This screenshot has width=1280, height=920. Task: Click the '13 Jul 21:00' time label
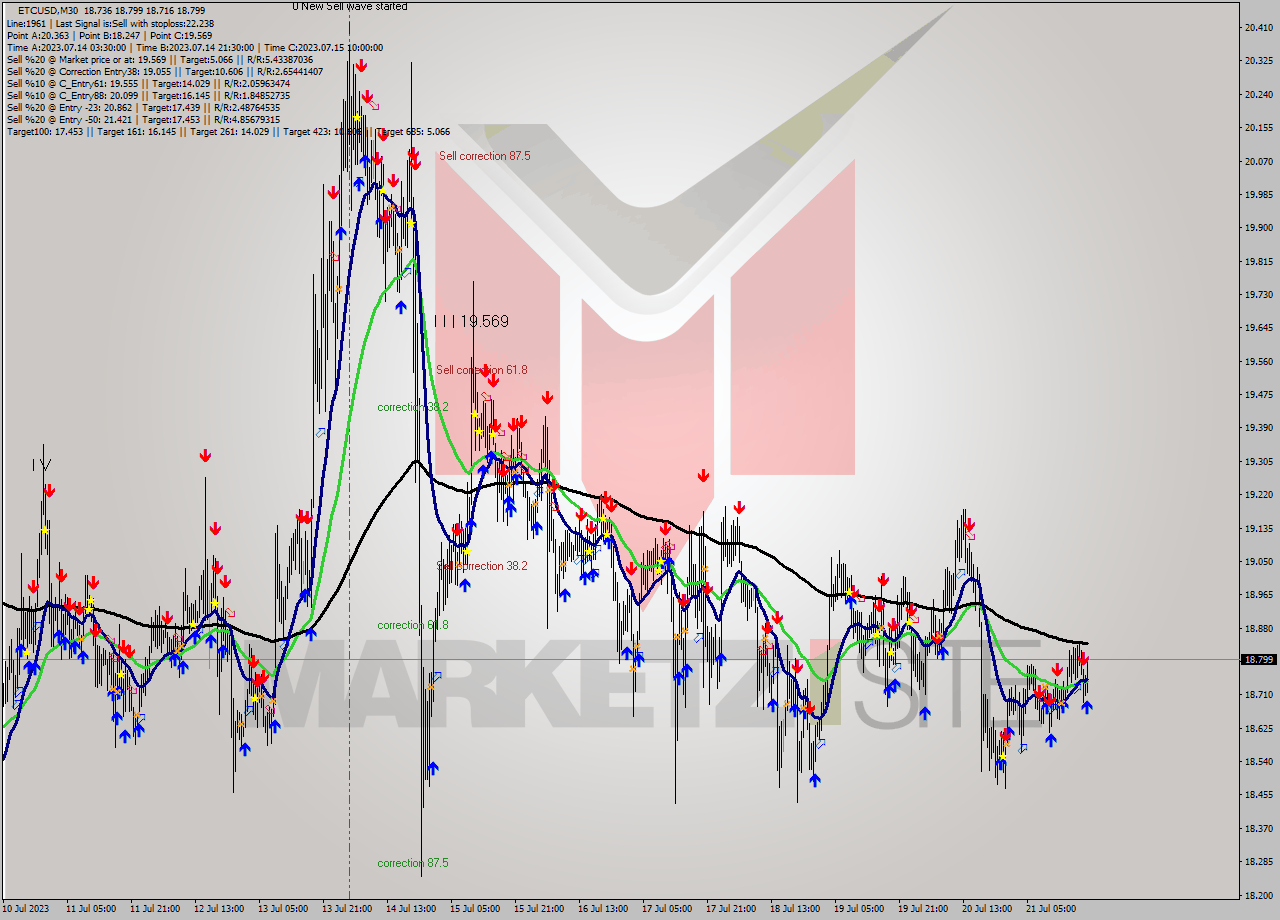tap(347, 909)
